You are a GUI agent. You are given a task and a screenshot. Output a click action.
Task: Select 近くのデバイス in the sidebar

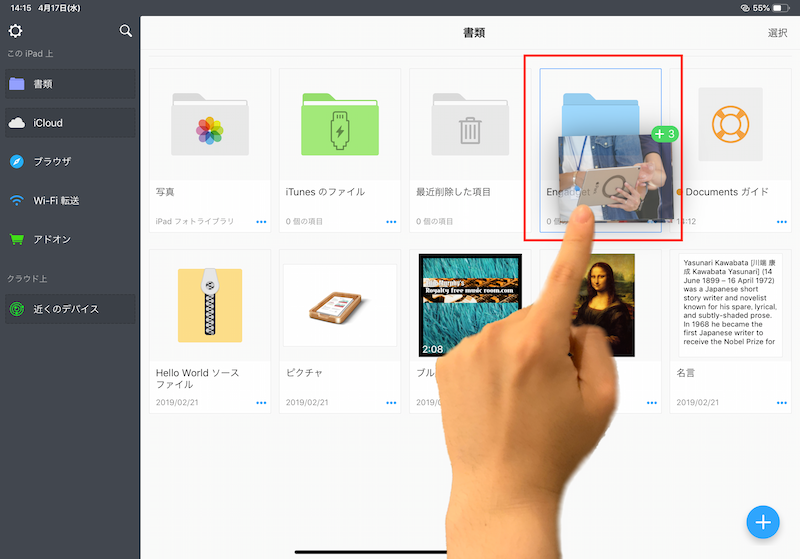point(70,309)
